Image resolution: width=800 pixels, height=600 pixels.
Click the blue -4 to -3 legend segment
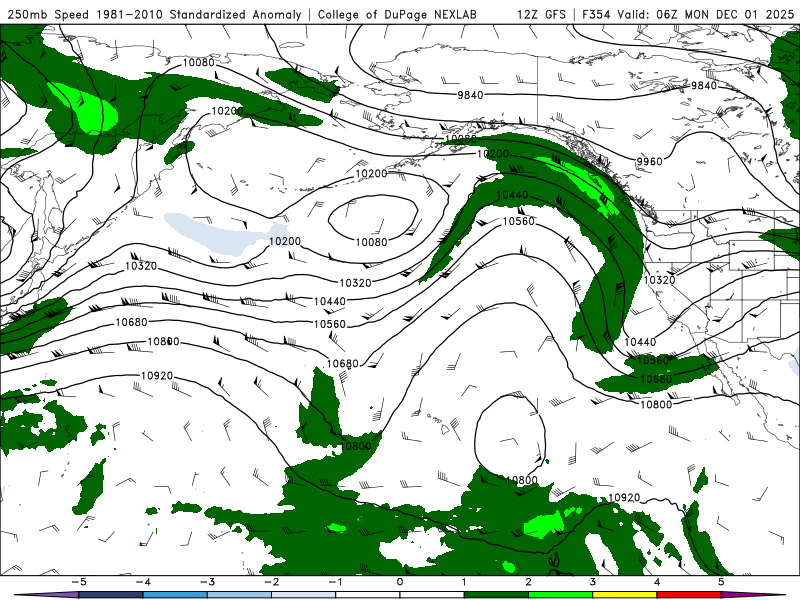coord(175,595)
